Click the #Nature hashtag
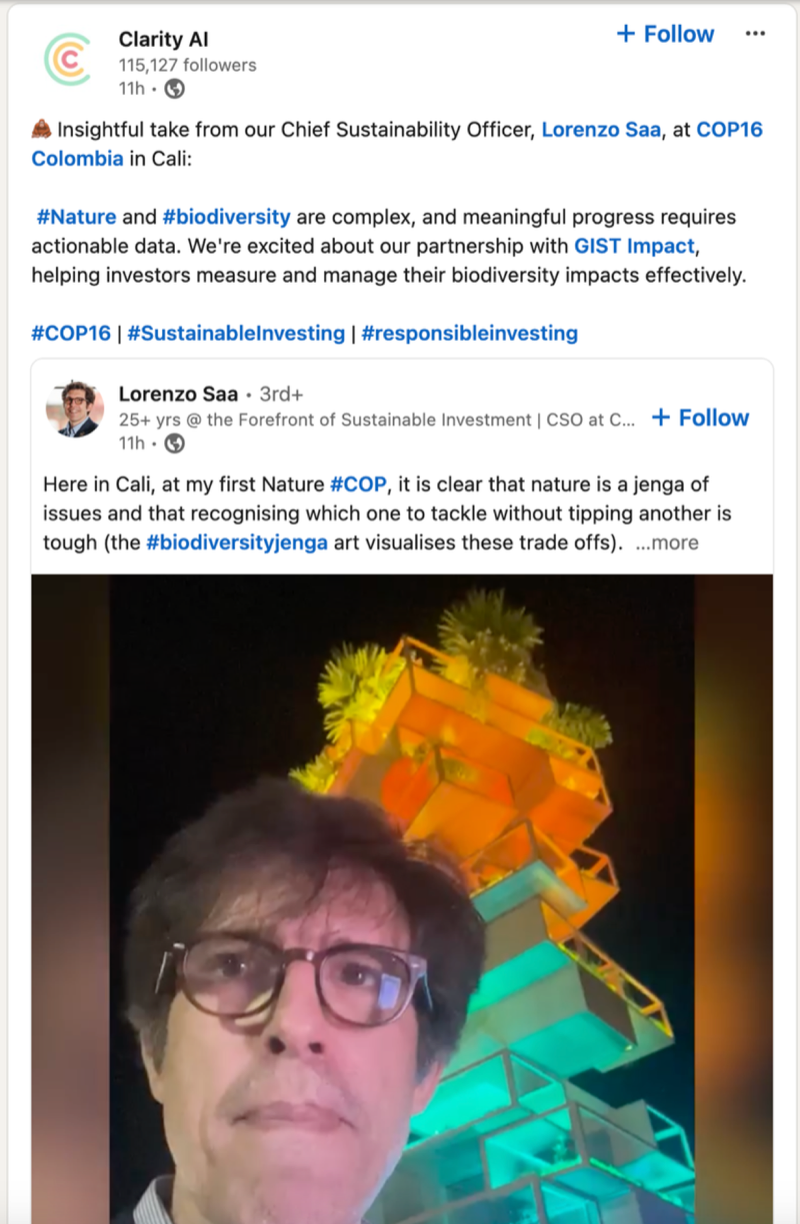 76,217
